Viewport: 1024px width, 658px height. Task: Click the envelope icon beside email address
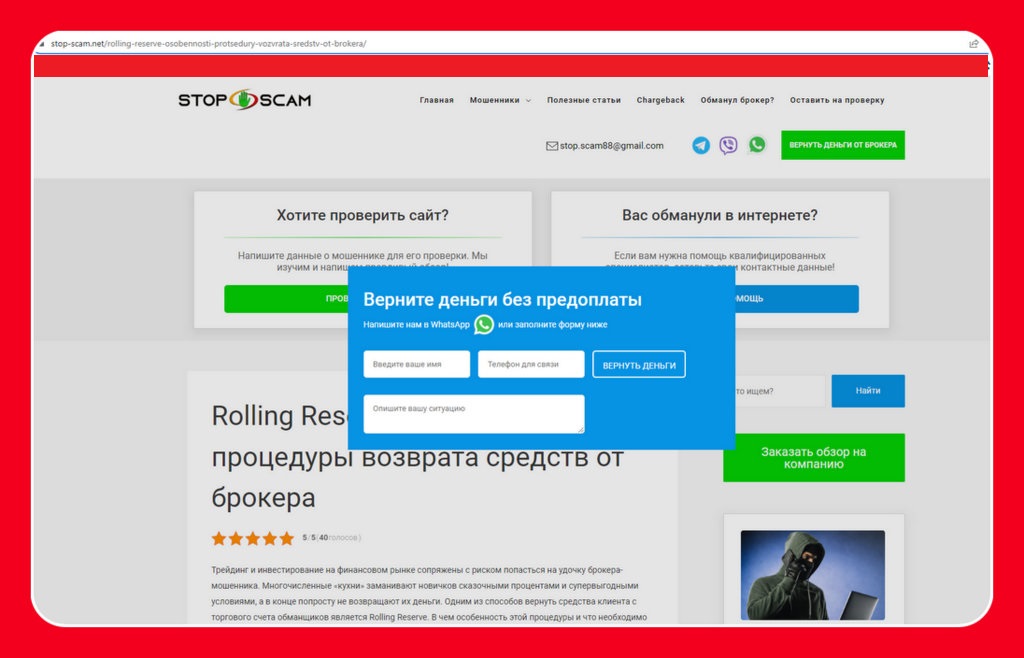[551, 146]
